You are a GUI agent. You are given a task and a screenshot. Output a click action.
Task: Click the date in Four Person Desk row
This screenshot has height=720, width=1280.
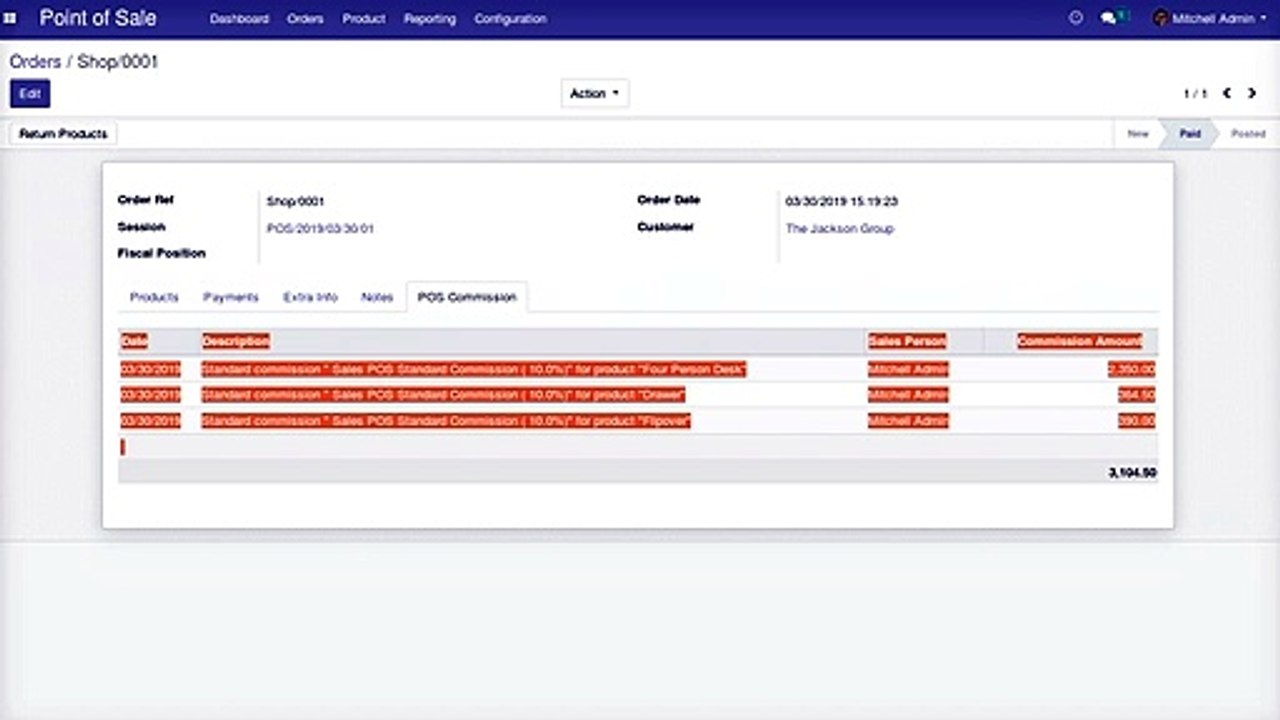pos(151,369)
